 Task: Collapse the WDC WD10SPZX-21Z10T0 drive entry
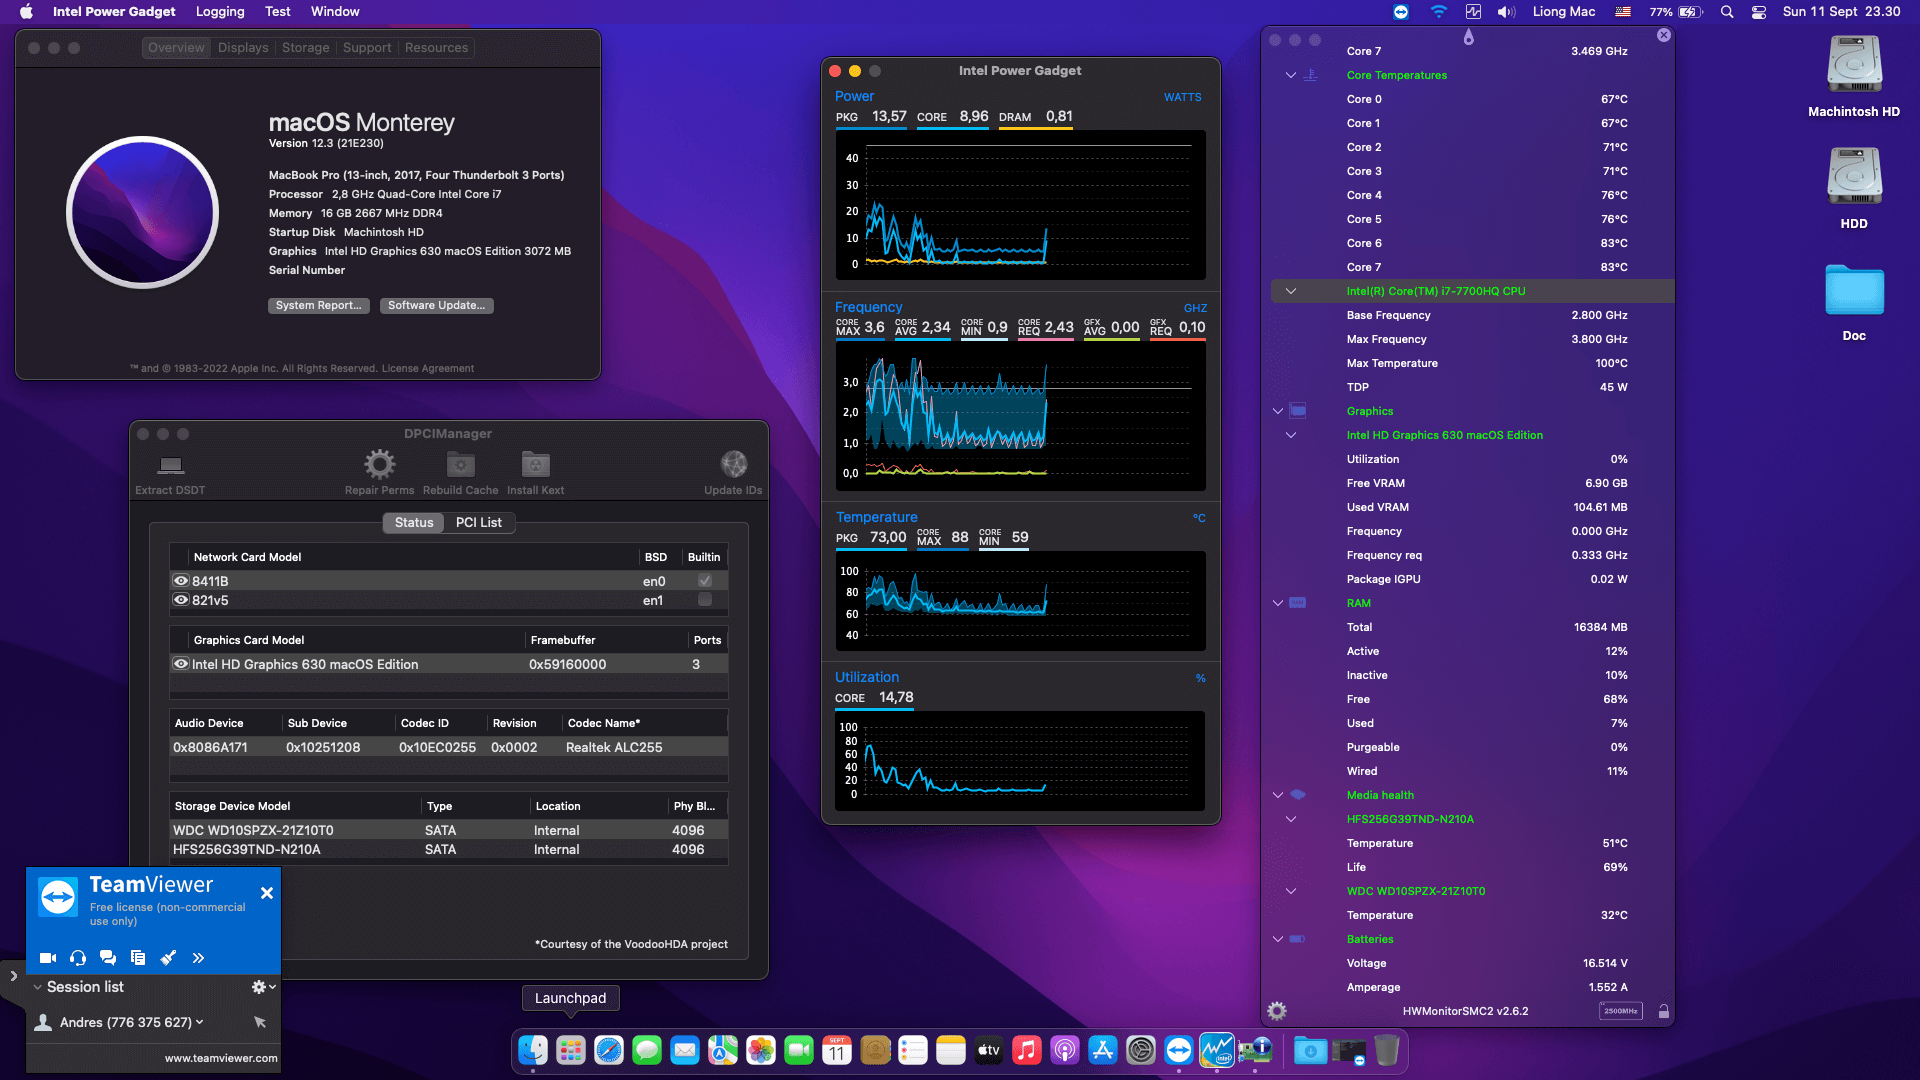pyautogui.click(x=1291, y=891)
